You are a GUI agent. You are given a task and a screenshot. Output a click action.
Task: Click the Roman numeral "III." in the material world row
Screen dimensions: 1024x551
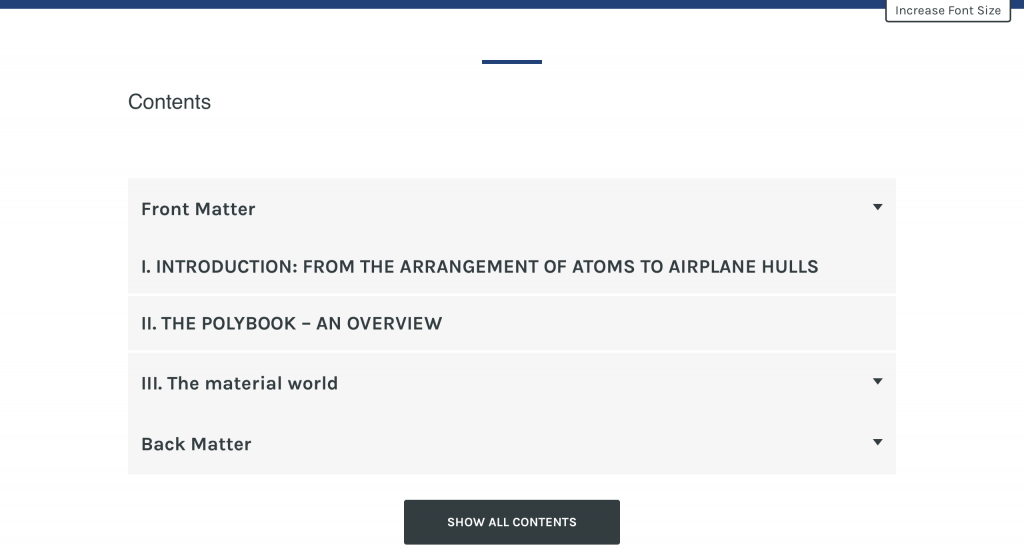(152, 383)
